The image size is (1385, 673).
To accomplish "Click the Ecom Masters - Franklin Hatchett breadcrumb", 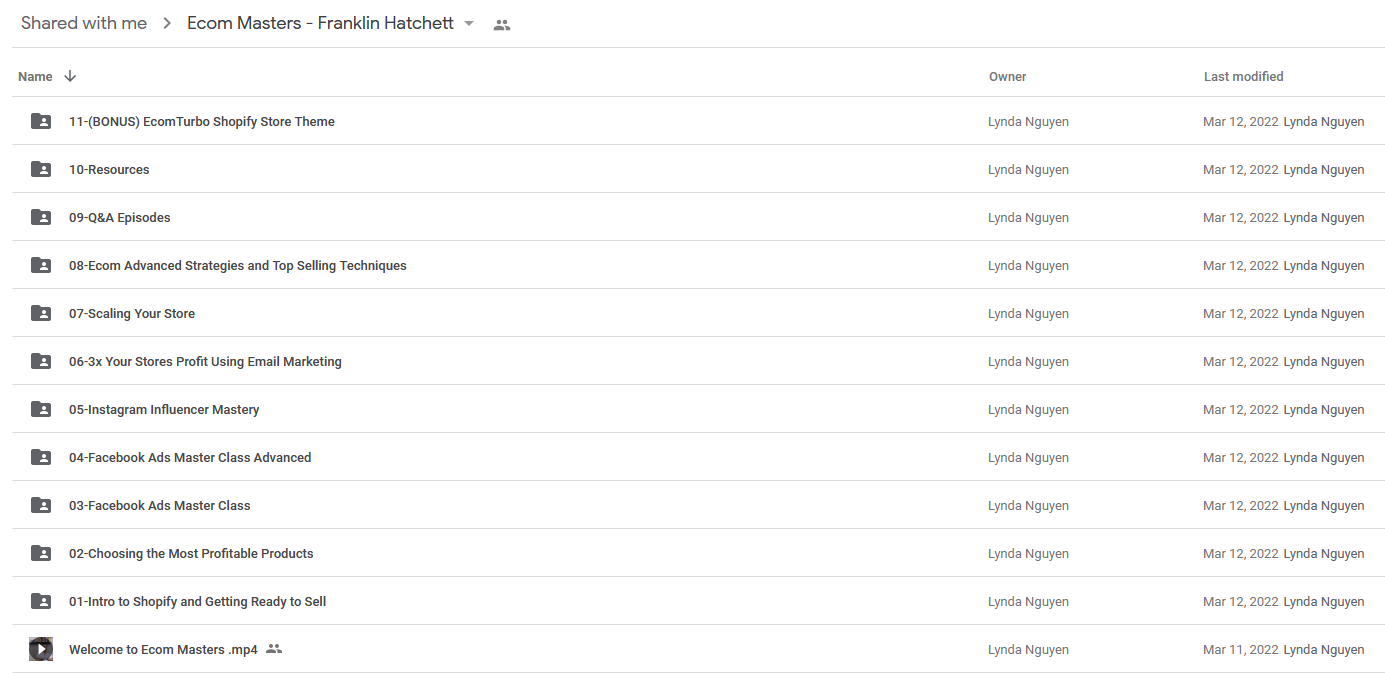I will pyautogui.click(x=320, y=23).
